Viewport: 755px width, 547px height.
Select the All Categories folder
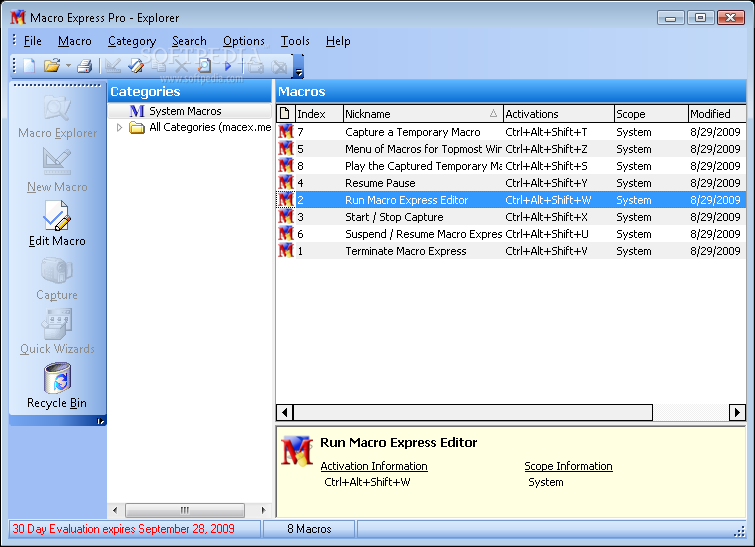(x=201, y=128)
